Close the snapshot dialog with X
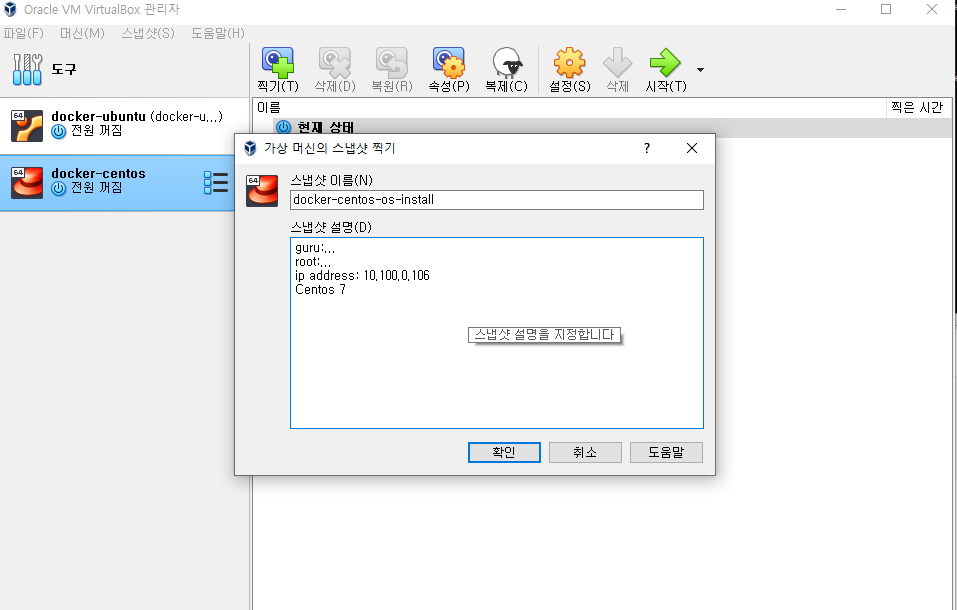957x610 pixels. 692,148
